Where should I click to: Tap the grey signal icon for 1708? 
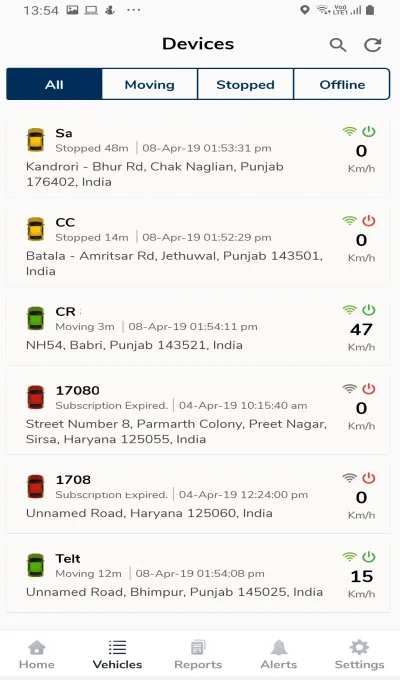349,478
